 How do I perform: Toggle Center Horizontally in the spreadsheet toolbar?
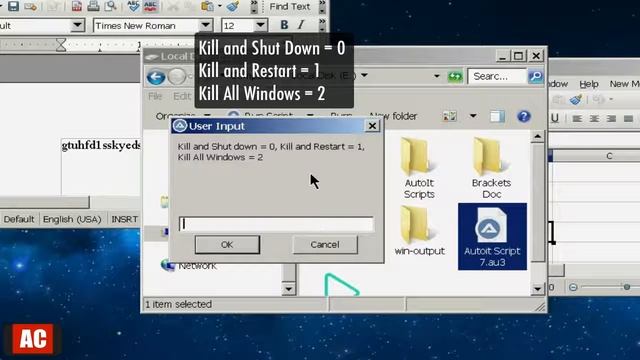[594, 119]
